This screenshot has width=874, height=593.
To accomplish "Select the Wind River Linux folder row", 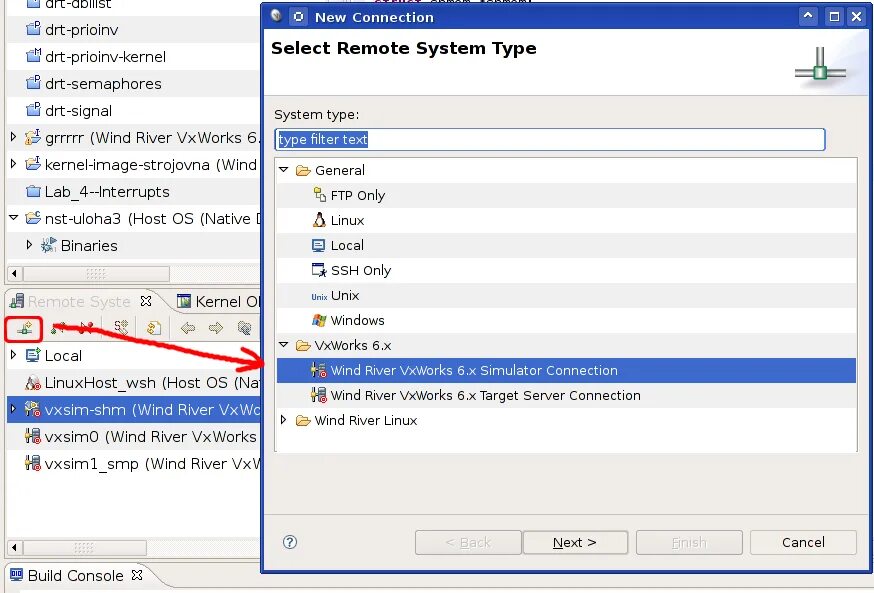I will pyautogui.click(x=566, y=420).
